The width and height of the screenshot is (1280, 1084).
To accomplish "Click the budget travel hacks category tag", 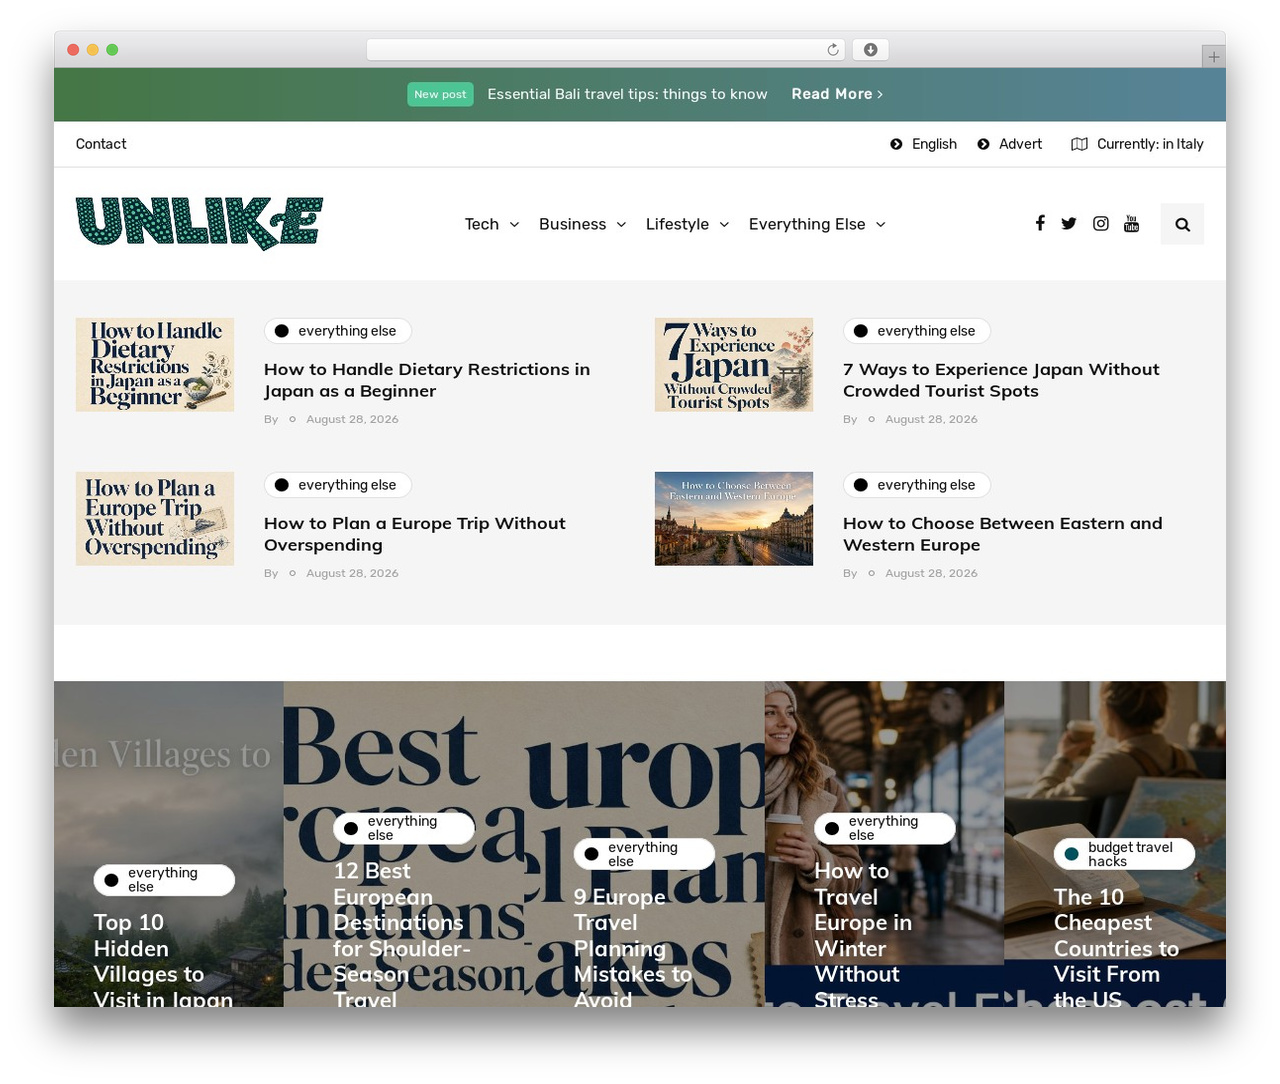I will point(1124,854).
